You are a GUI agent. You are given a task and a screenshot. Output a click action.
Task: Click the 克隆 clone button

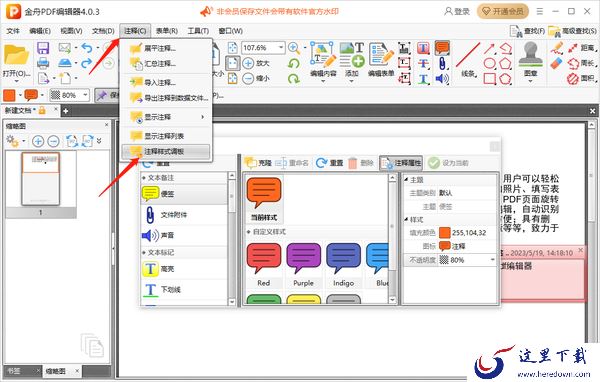click(258, 163)
